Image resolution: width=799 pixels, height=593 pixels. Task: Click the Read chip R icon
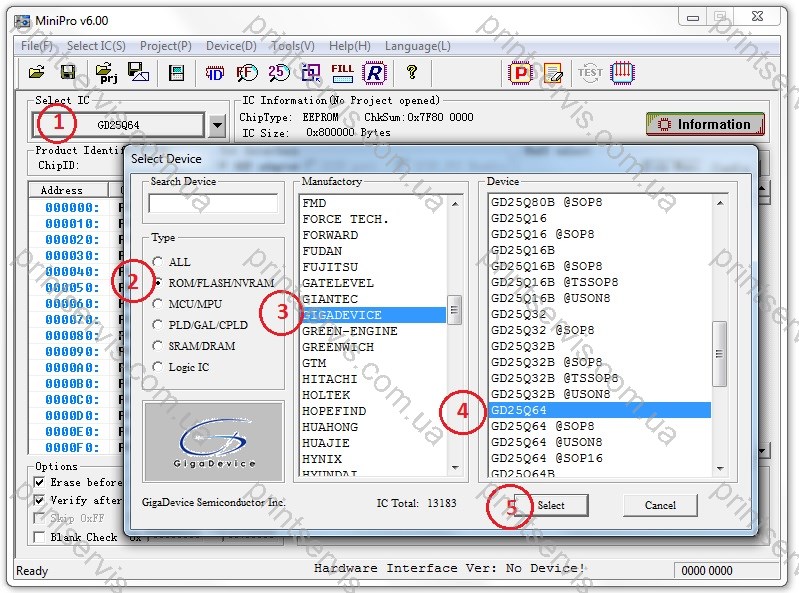click(x=375, y=73)
